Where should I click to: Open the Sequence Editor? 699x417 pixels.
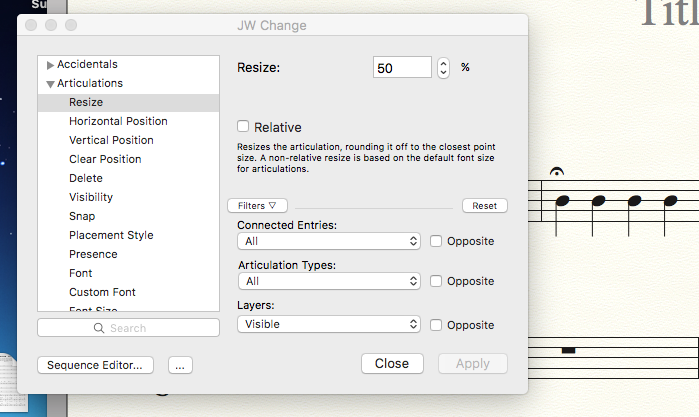click(96, 365)
